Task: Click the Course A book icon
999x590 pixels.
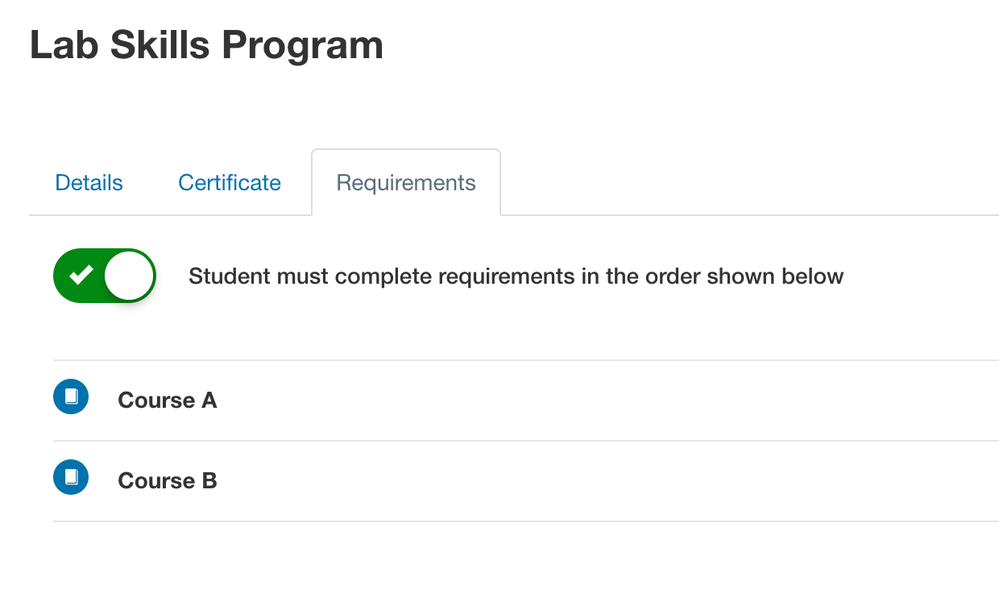Action: (x=71, y=397)
